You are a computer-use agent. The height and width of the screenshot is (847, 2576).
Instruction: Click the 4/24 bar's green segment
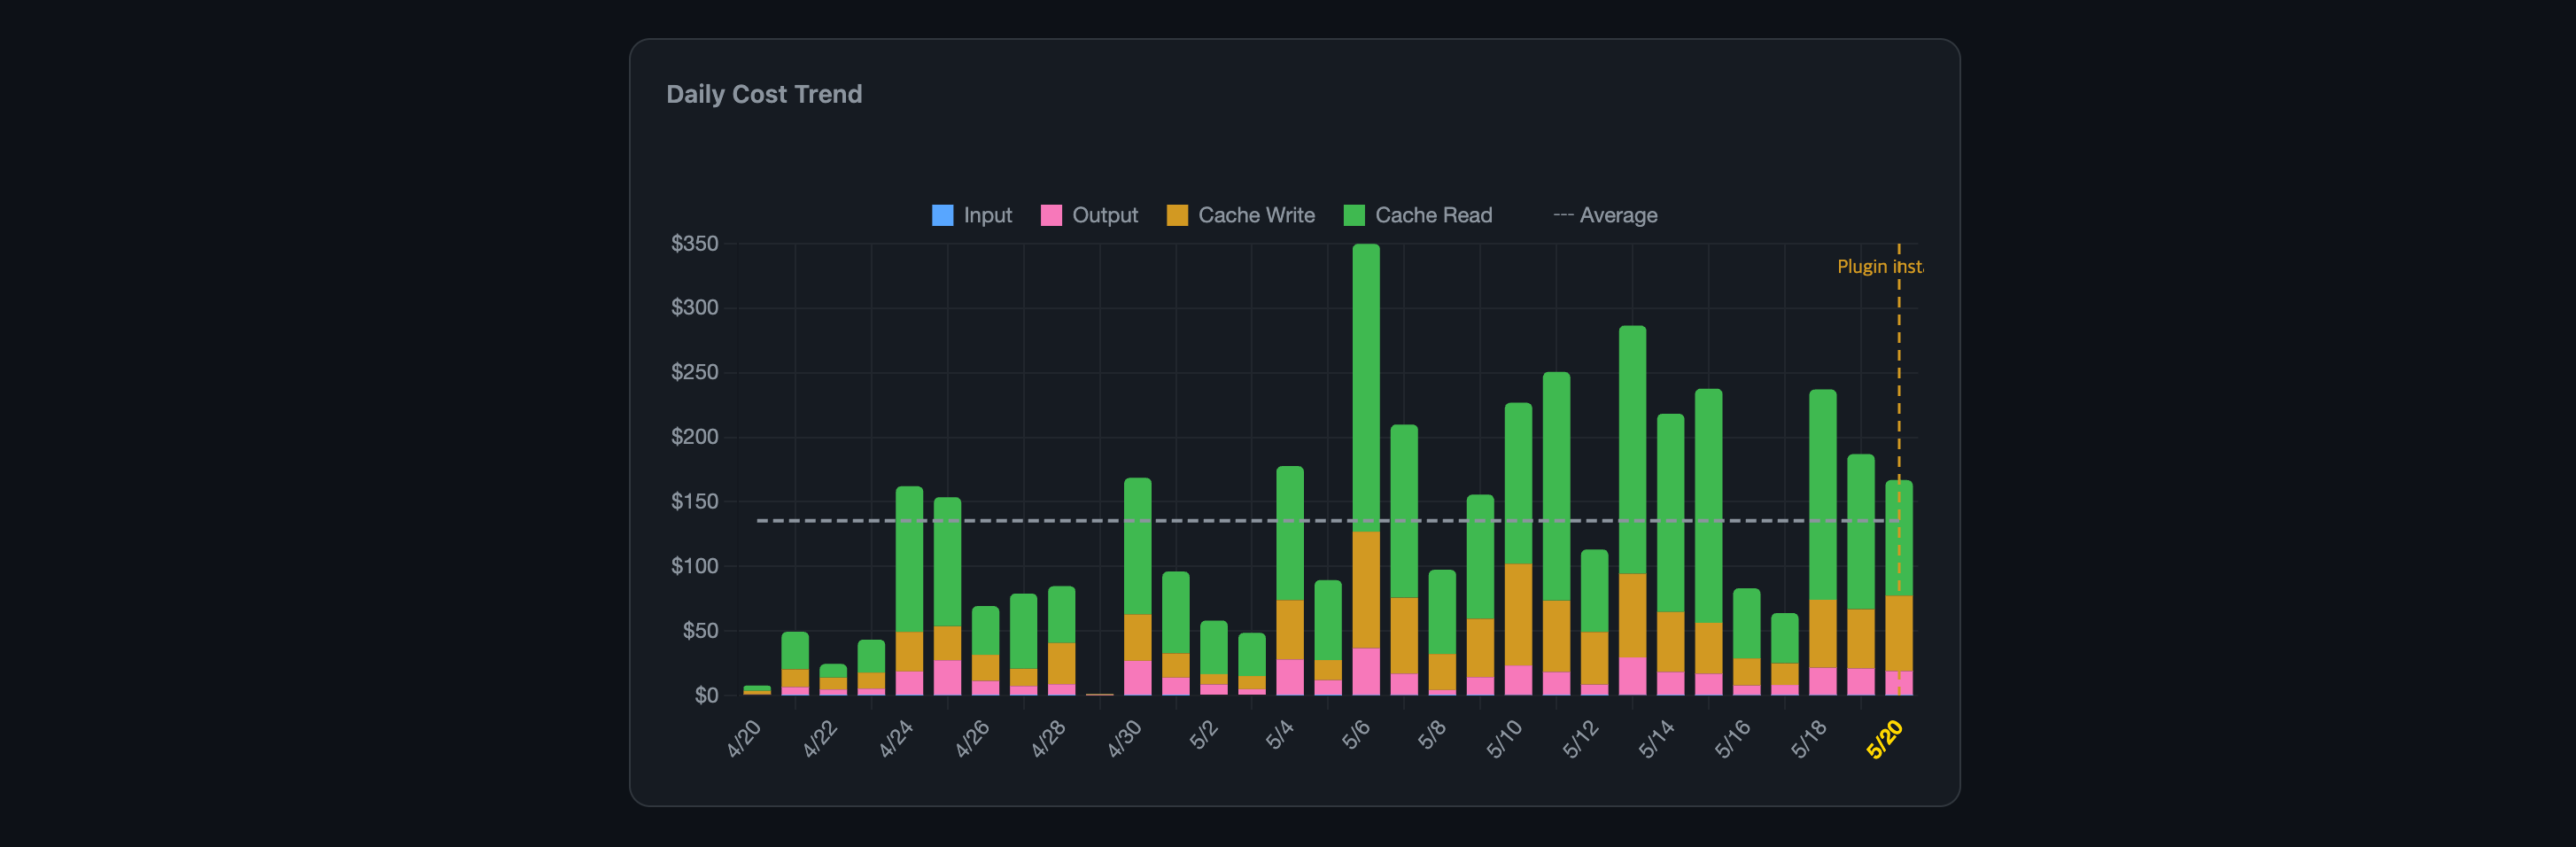pyautogui.click(x=909, y=559)
